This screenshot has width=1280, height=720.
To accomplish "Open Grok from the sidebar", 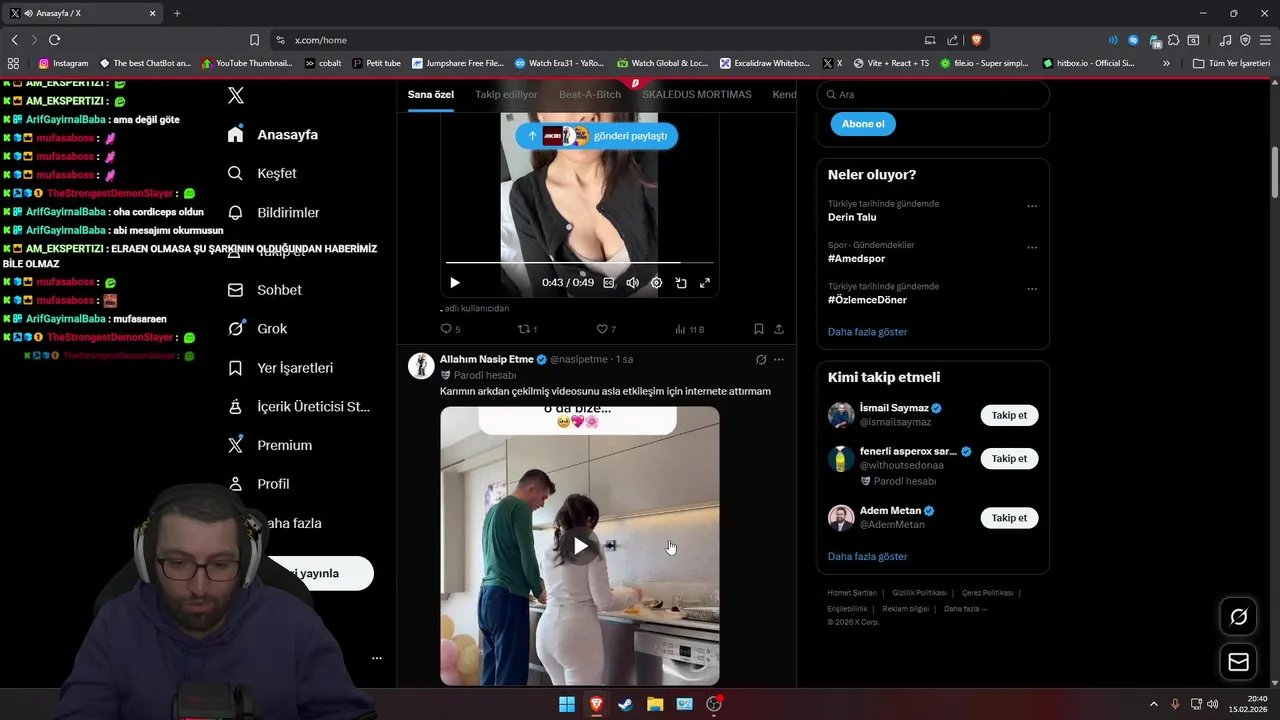I will point(257,328).
